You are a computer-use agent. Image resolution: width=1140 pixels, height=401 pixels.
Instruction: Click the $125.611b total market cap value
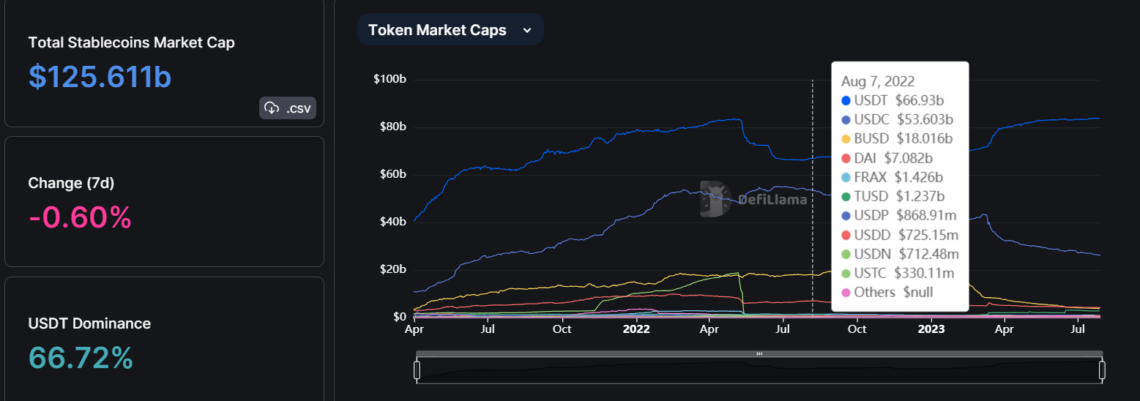100,78
